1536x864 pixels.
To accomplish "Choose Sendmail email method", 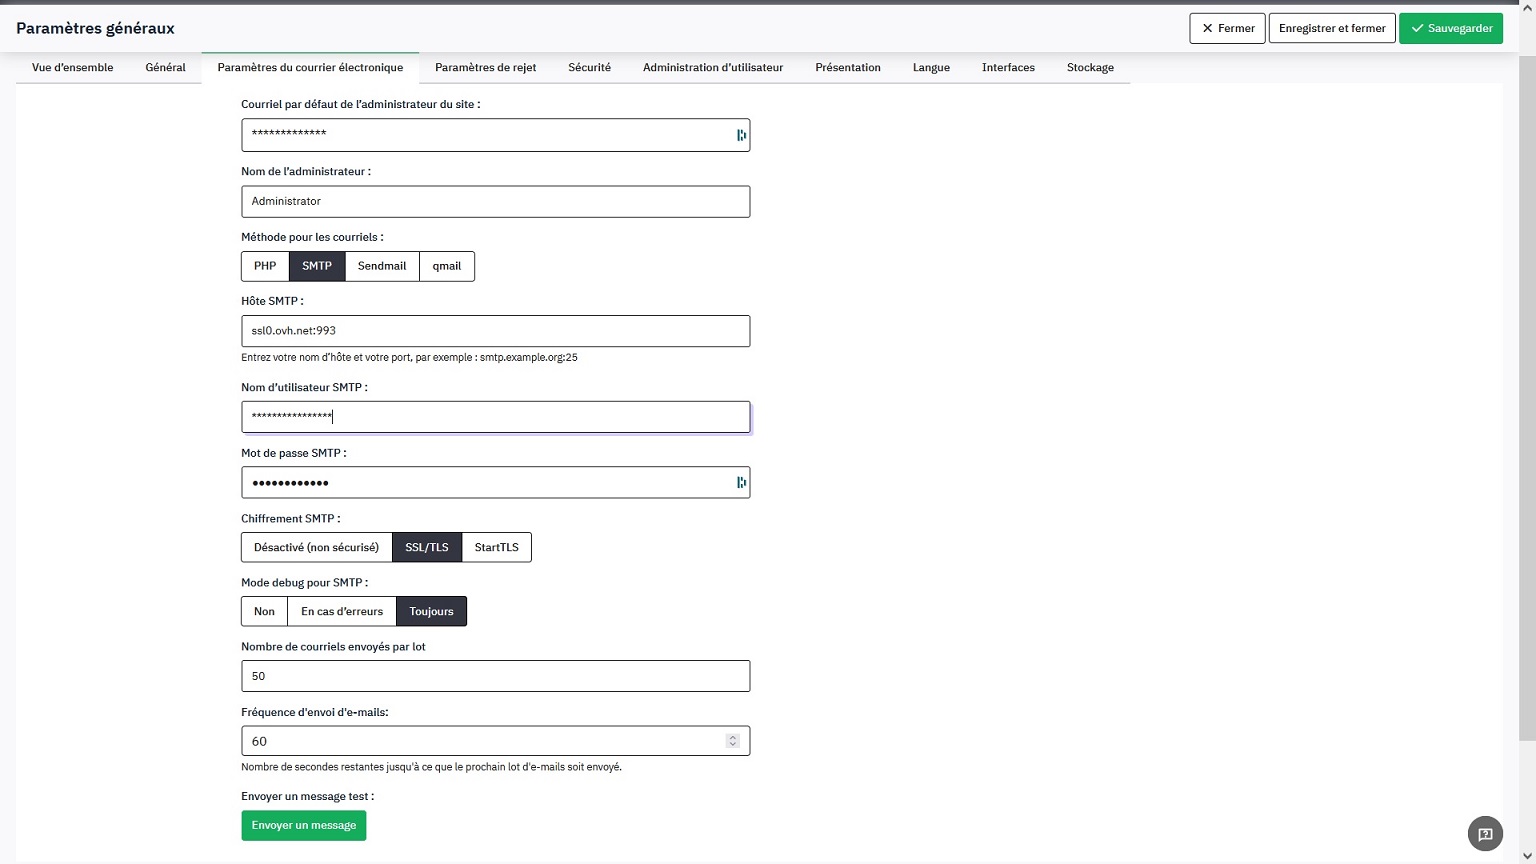I will tap(382, 266).
